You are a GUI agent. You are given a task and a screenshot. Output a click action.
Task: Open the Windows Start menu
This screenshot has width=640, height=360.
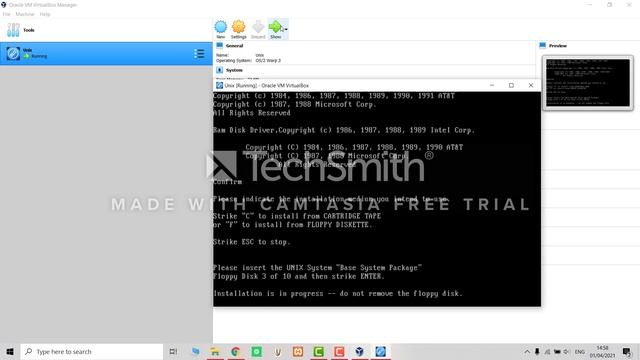tap(10, 351)
